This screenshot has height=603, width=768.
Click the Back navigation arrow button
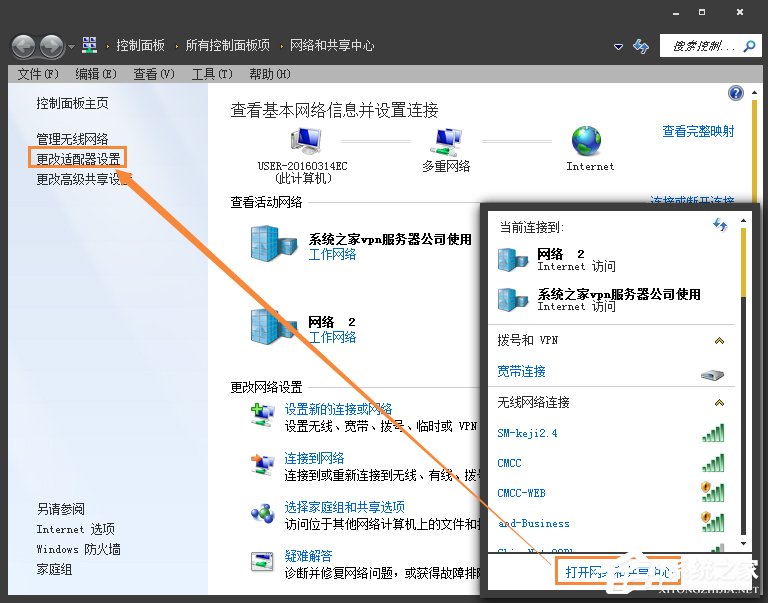(x=23, y=46)
